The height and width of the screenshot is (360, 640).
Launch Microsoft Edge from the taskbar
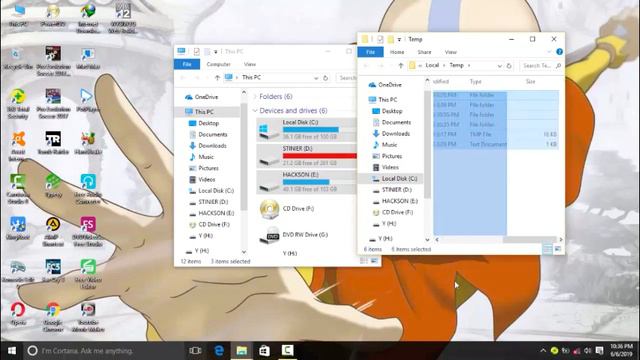click(x=219, y=351)
